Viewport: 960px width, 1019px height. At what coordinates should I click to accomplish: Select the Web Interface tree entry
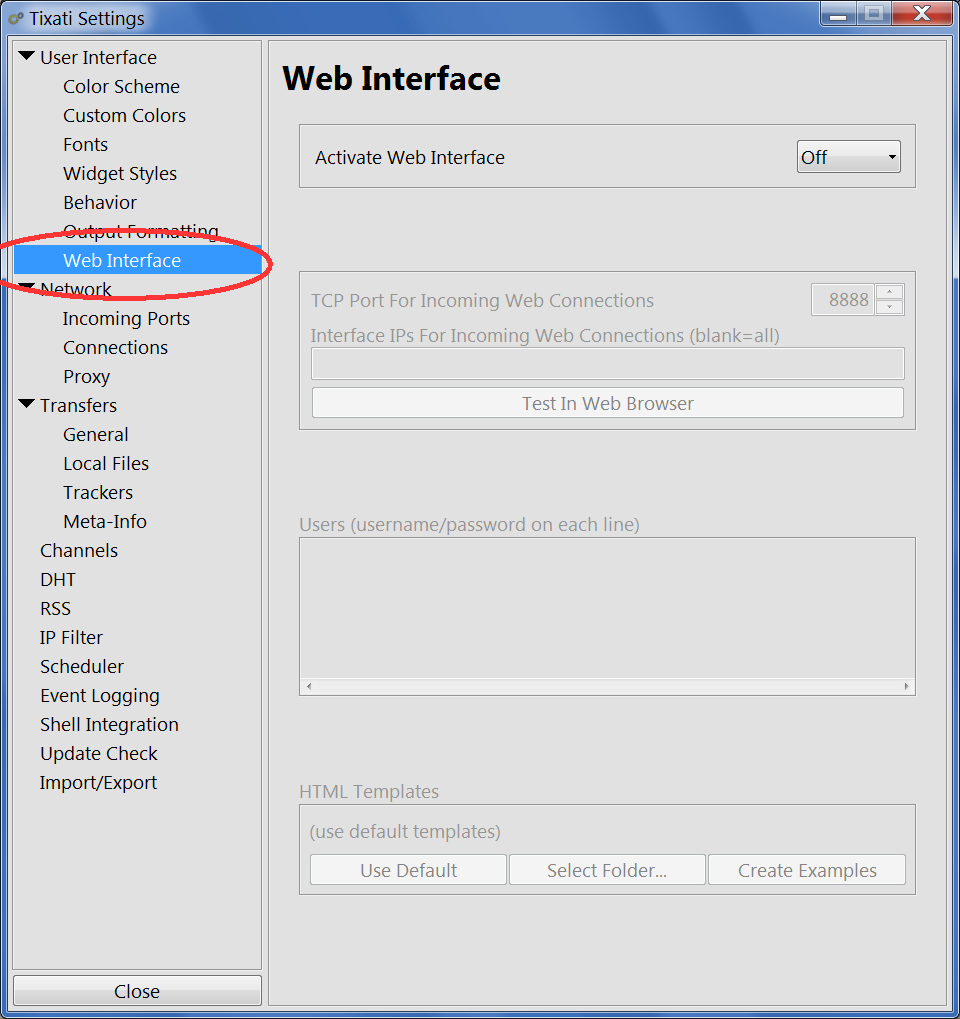[137, 260]
